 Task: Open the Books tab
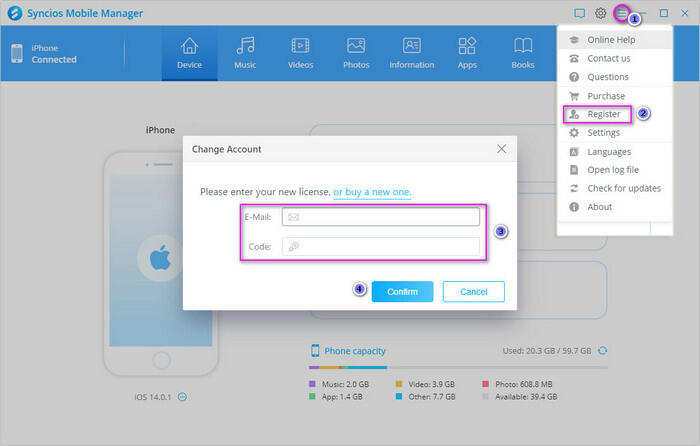point(522,53)
